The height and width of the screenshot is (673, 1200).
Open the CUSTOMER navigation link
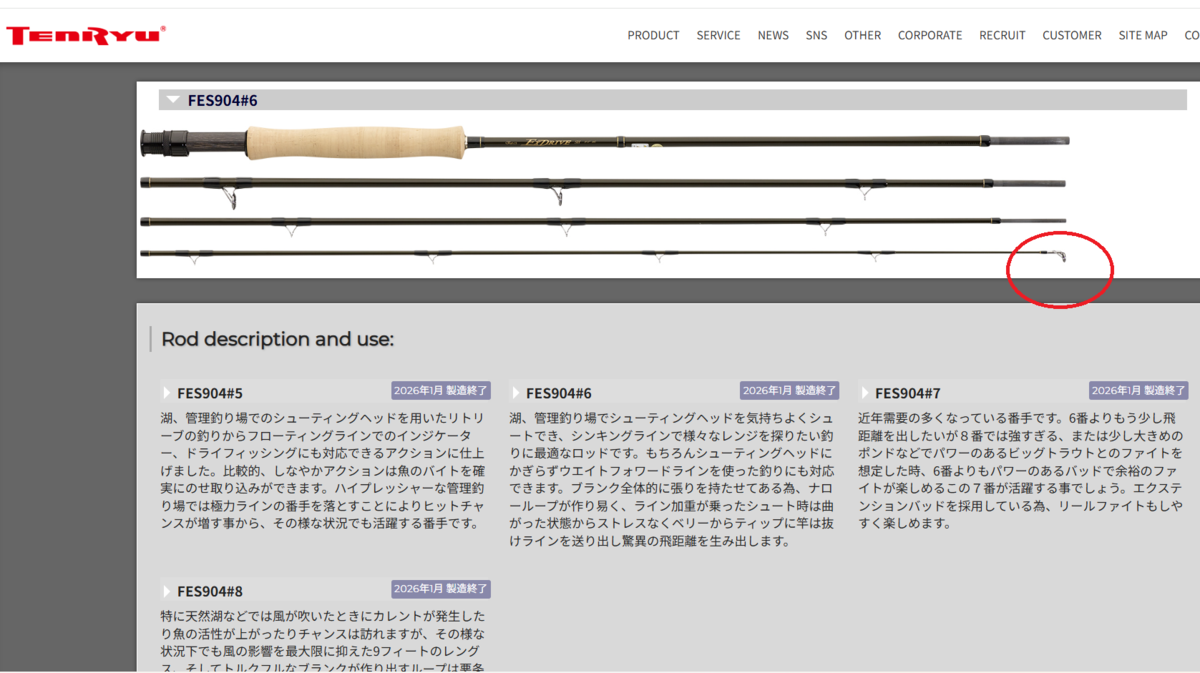coord(1072,35)
